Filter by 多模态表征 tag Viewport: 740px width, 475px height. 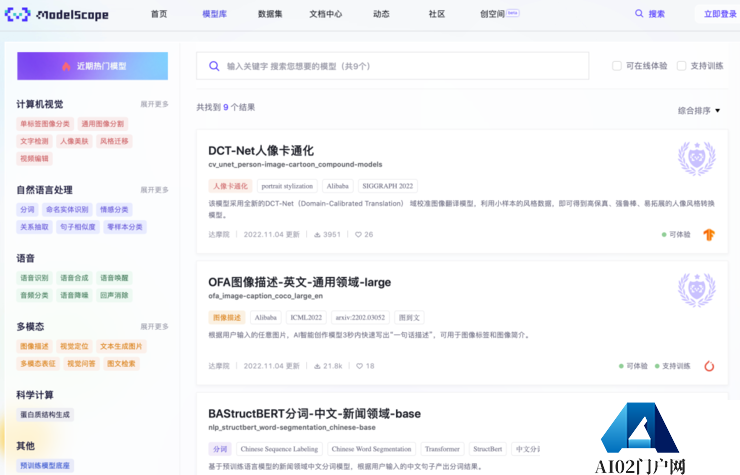coord(38,364)
